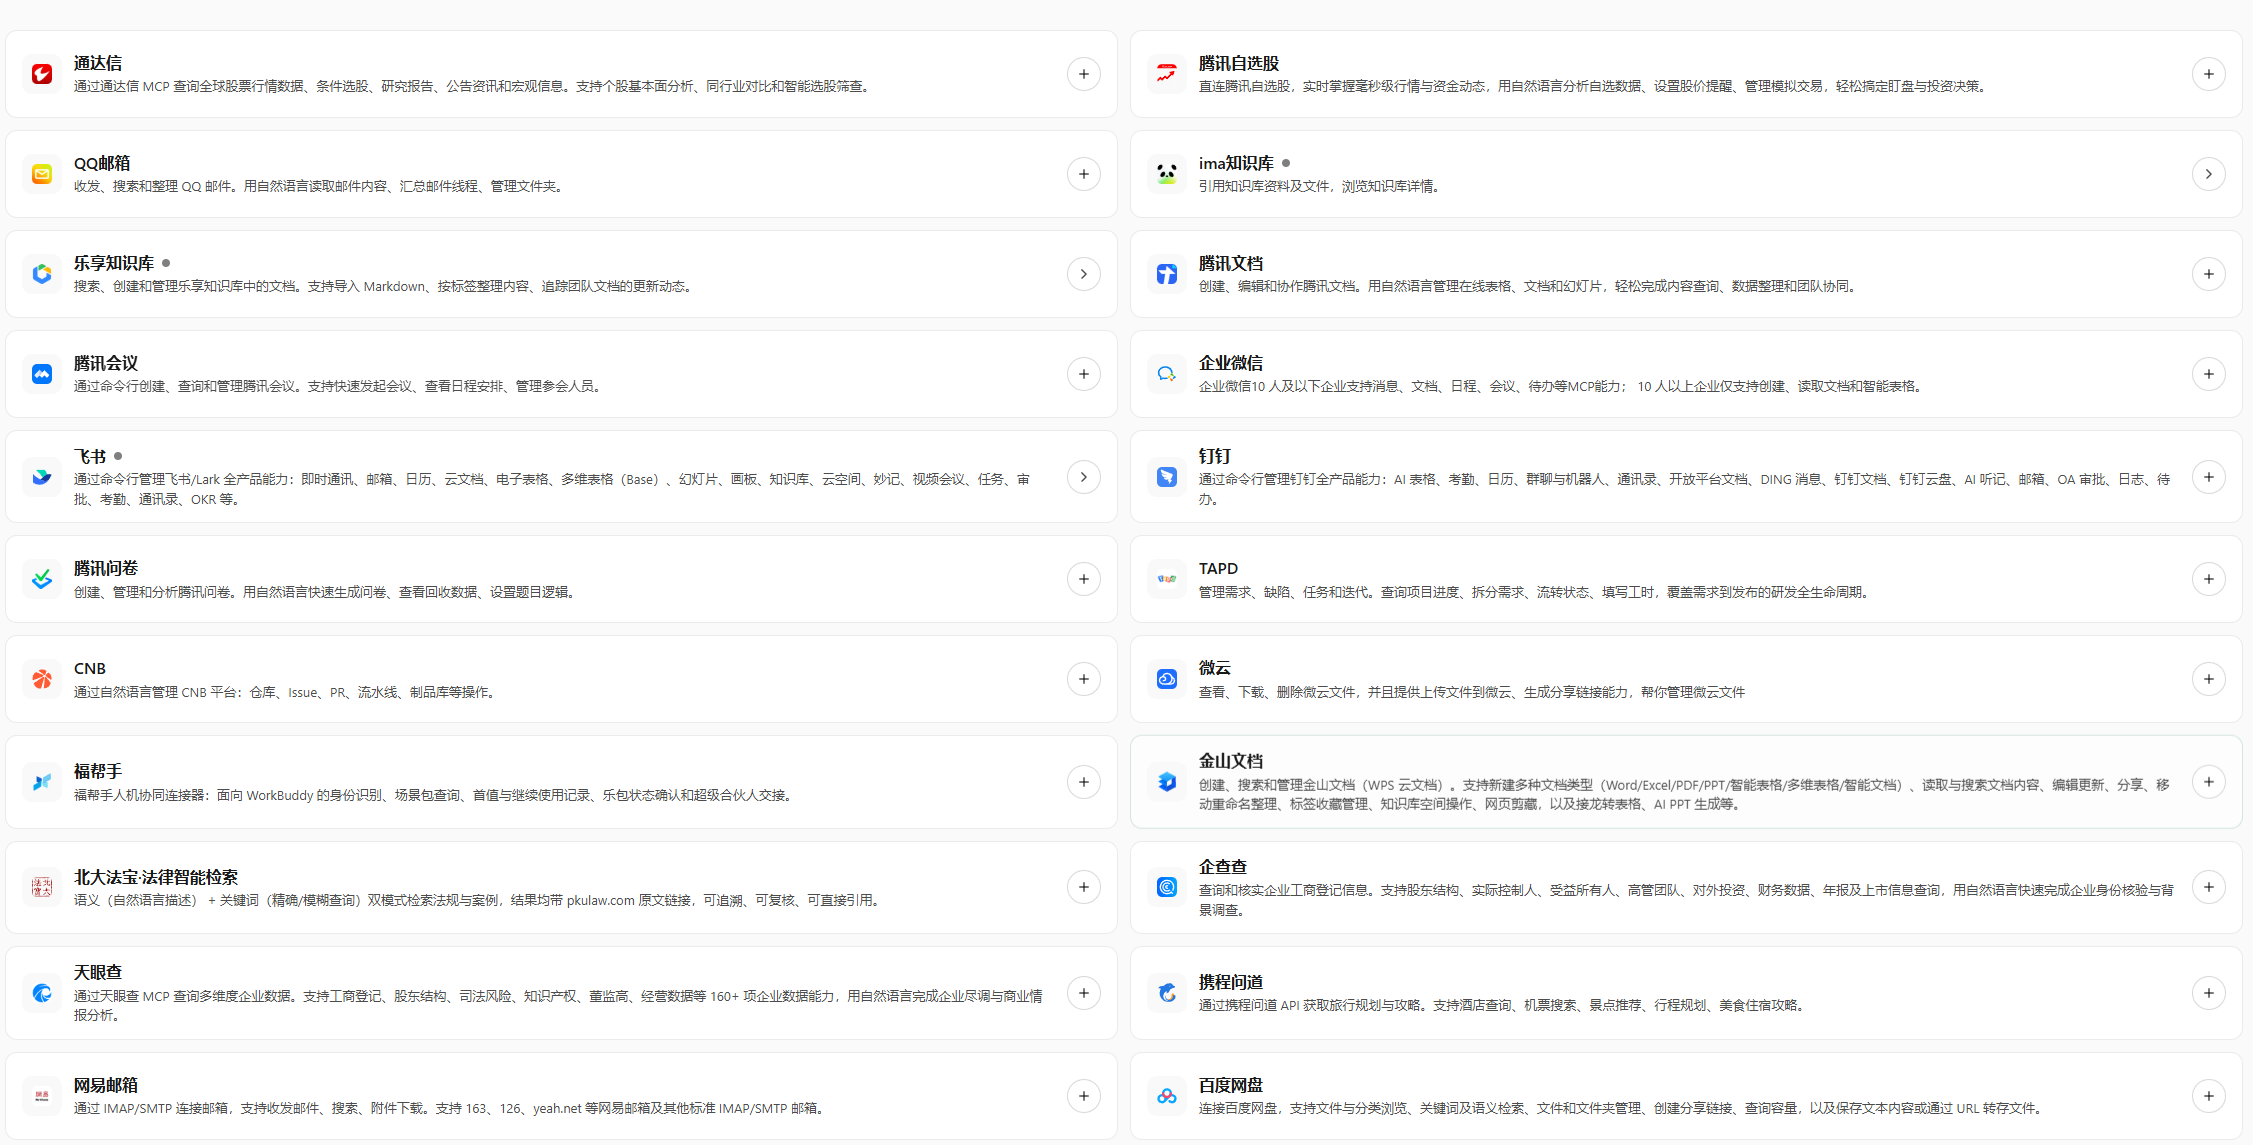Open 乐享知识库 details via its chevron
The image size is (2253, 1145).
pyautogui.click(x=1084, y=274)
